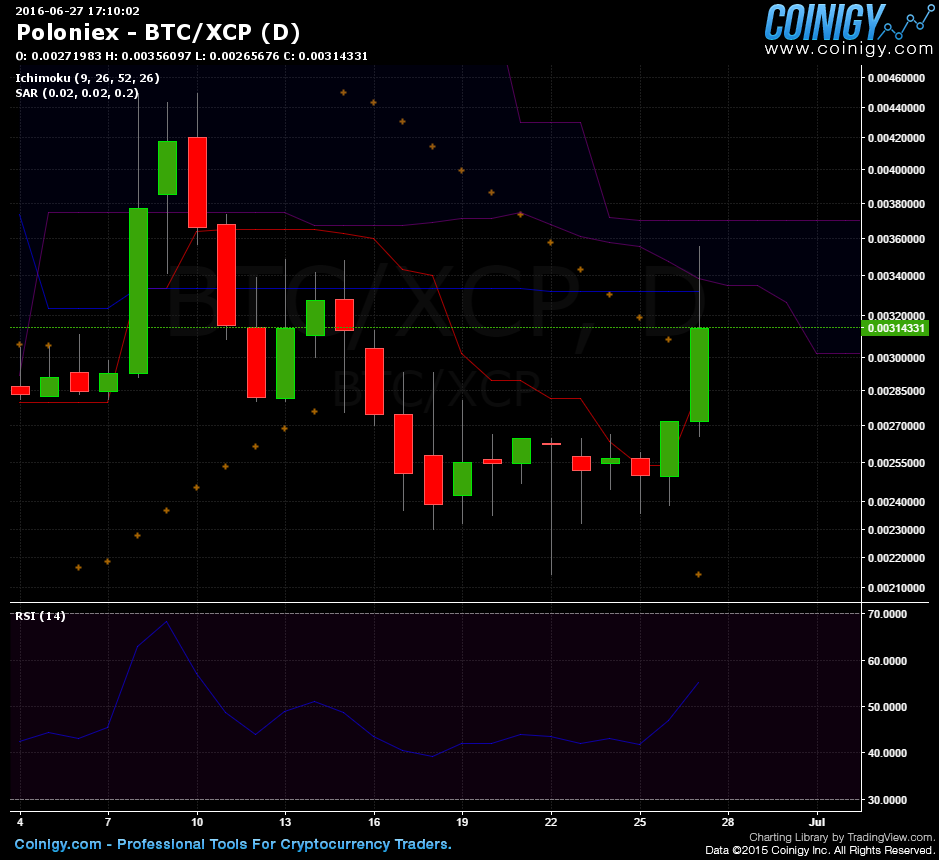Click the 0.00270000 price axis label
This screenshot has height=860, width=939.
[896, 426]
